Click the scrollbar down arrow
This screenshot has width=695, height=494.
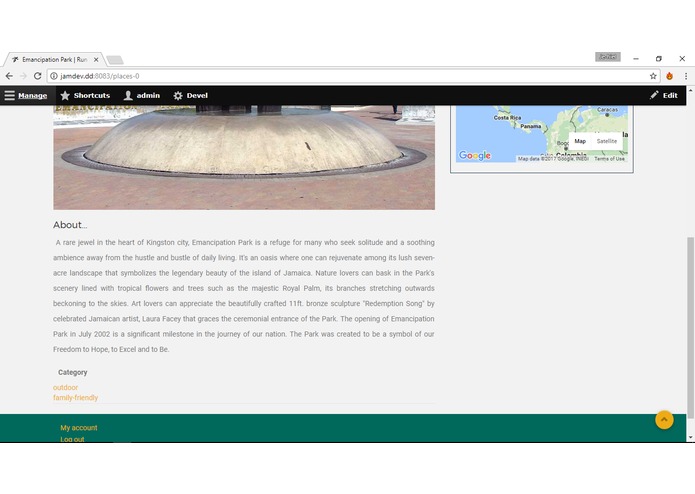click(690, 438)
